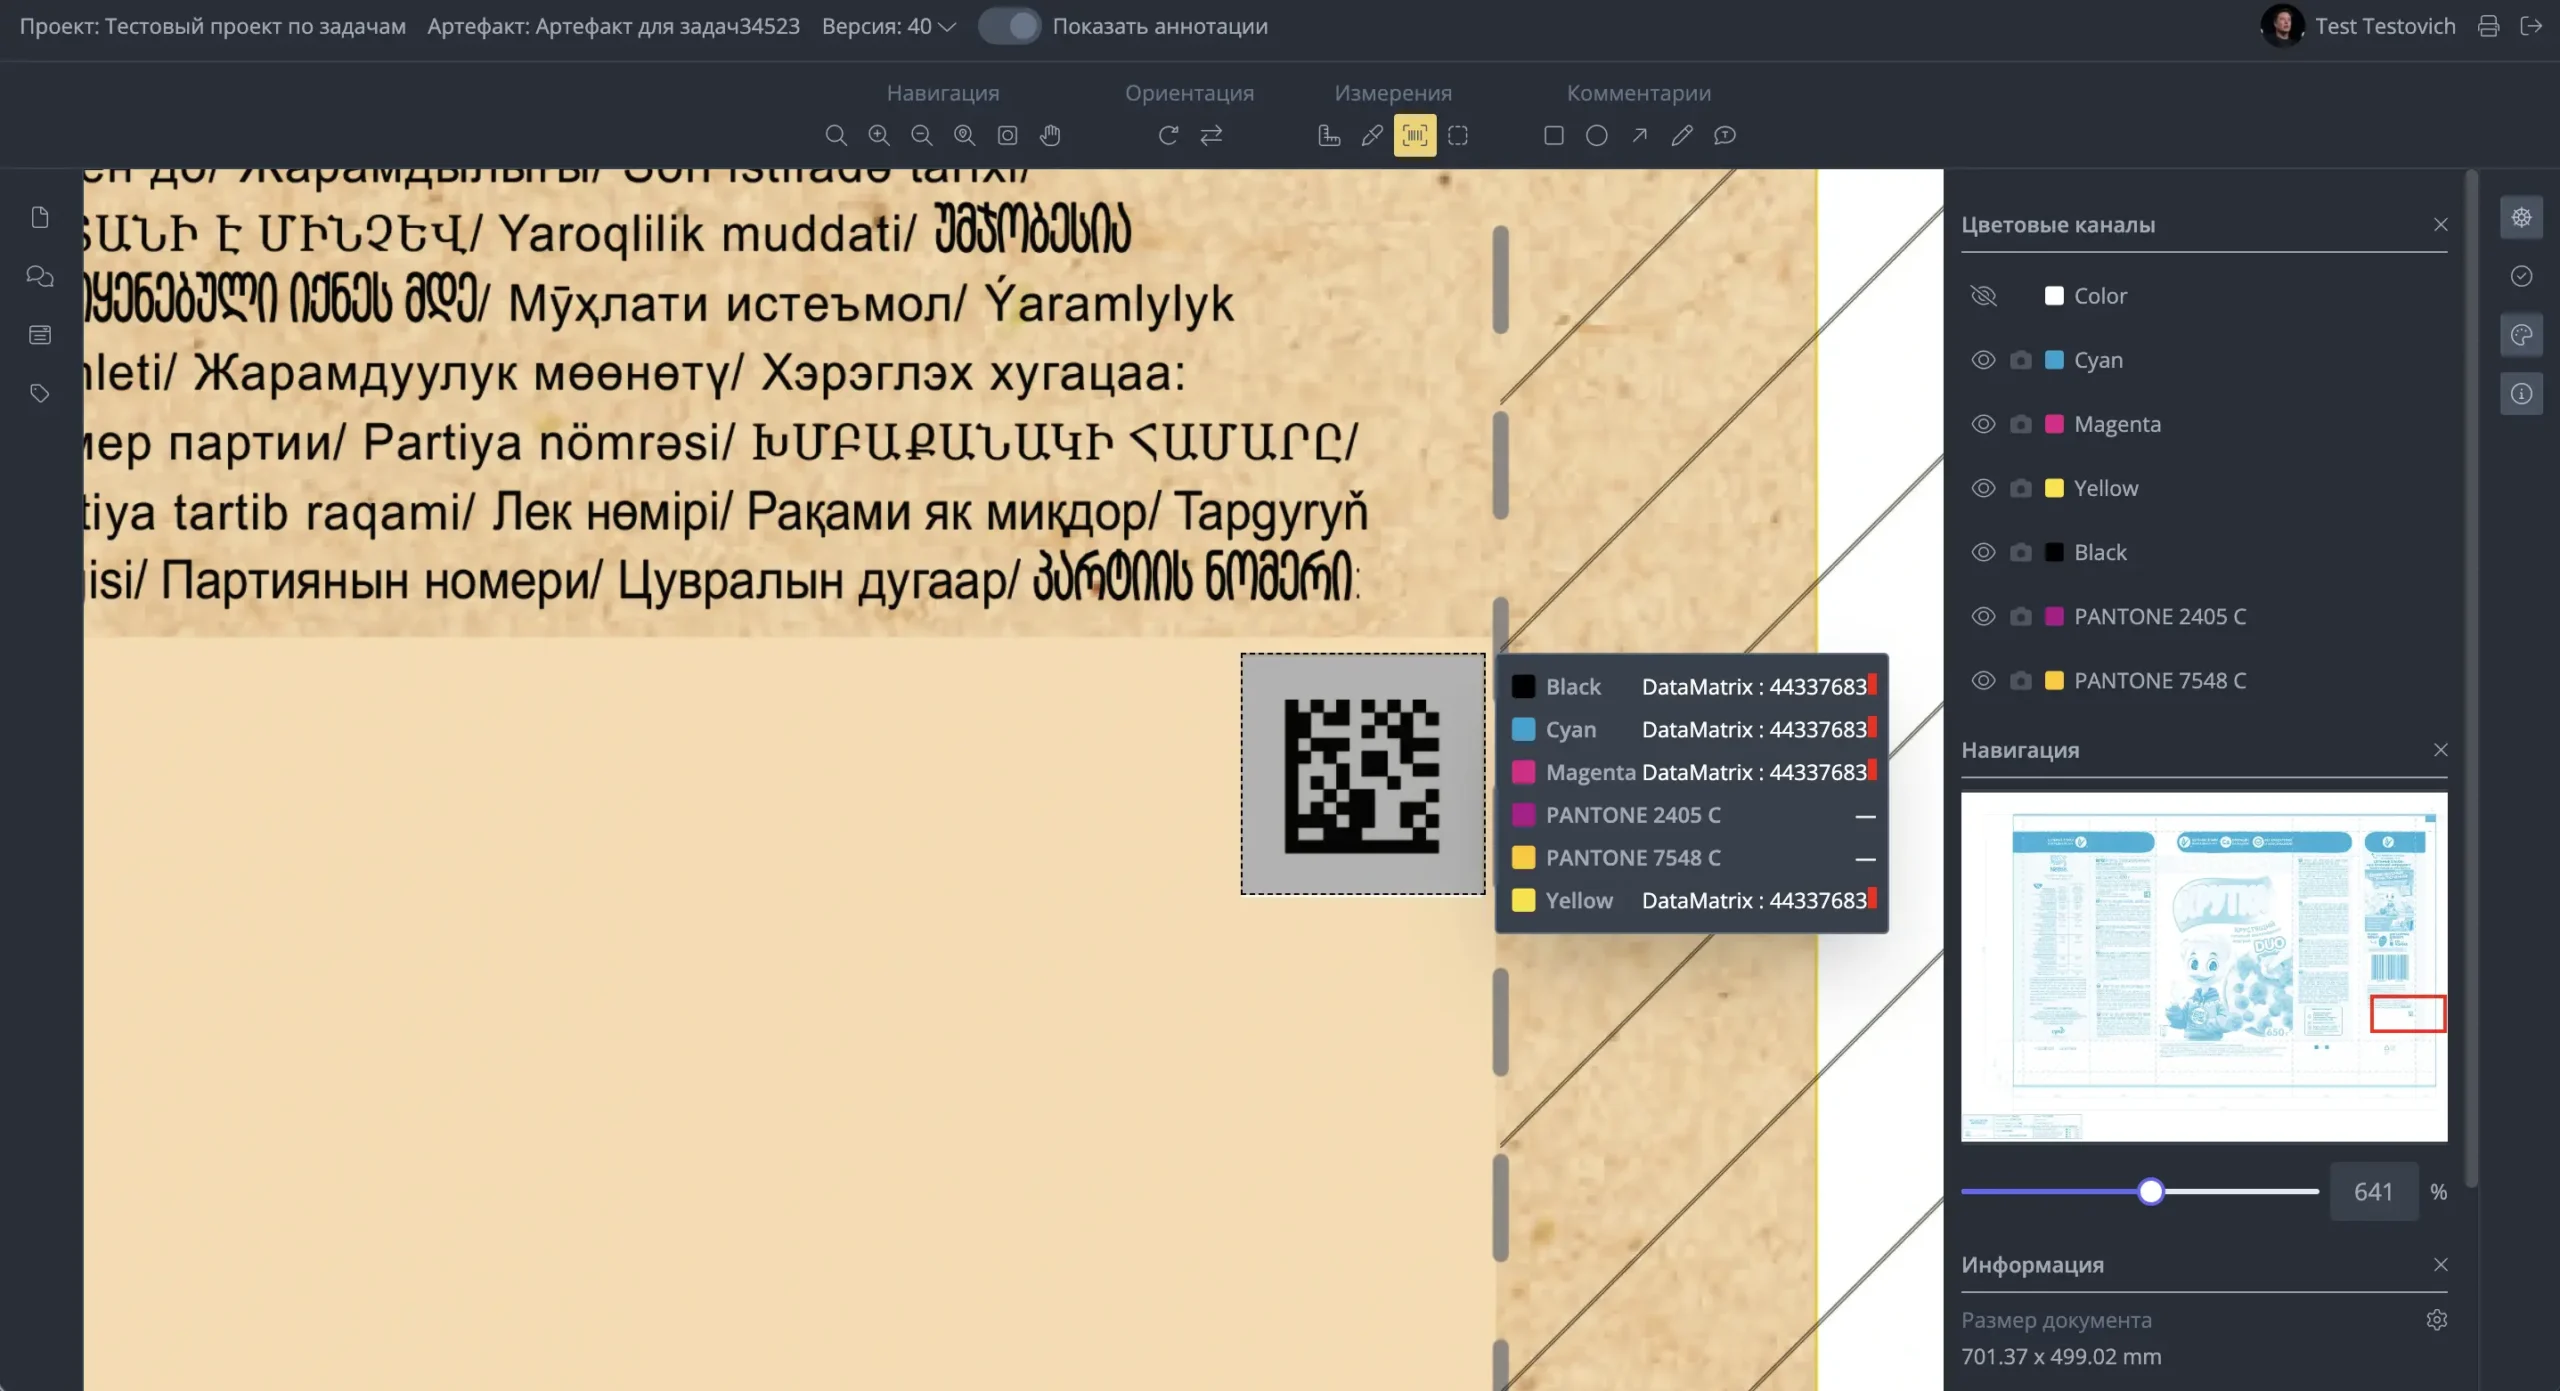Toggle visibility of the Color channel
This screenshot has height=1391, width=2560.
pyautogui.click(x=1983, y=296)
